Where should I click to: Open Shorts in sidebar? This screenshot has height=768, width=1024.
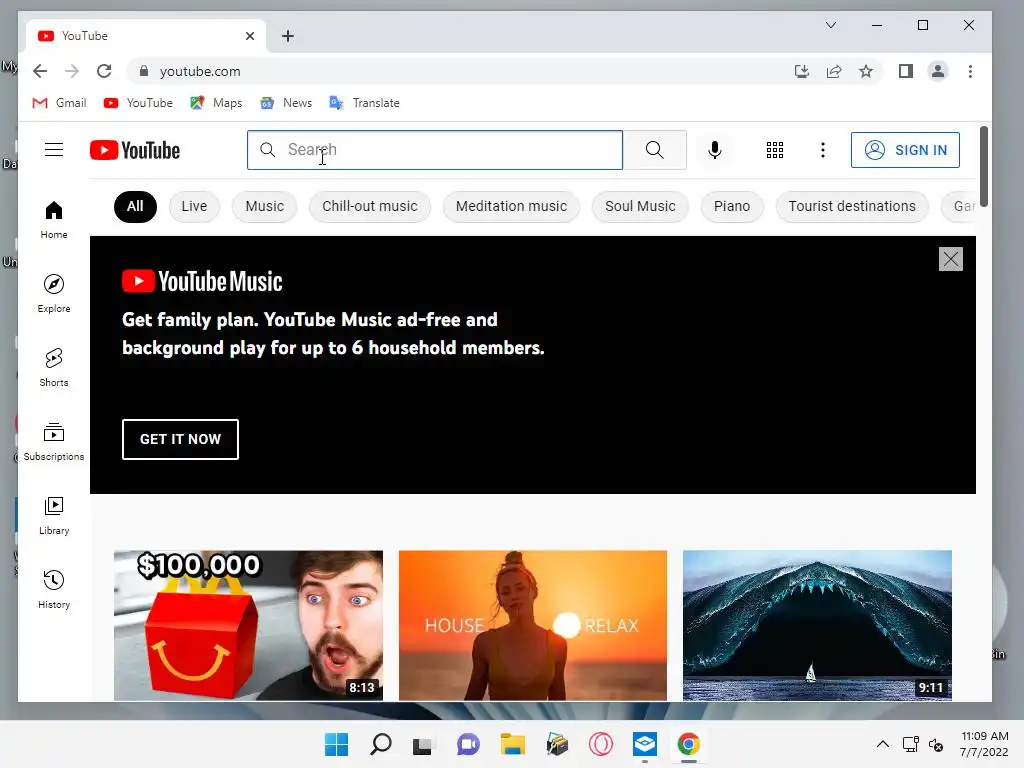[54, 368]
